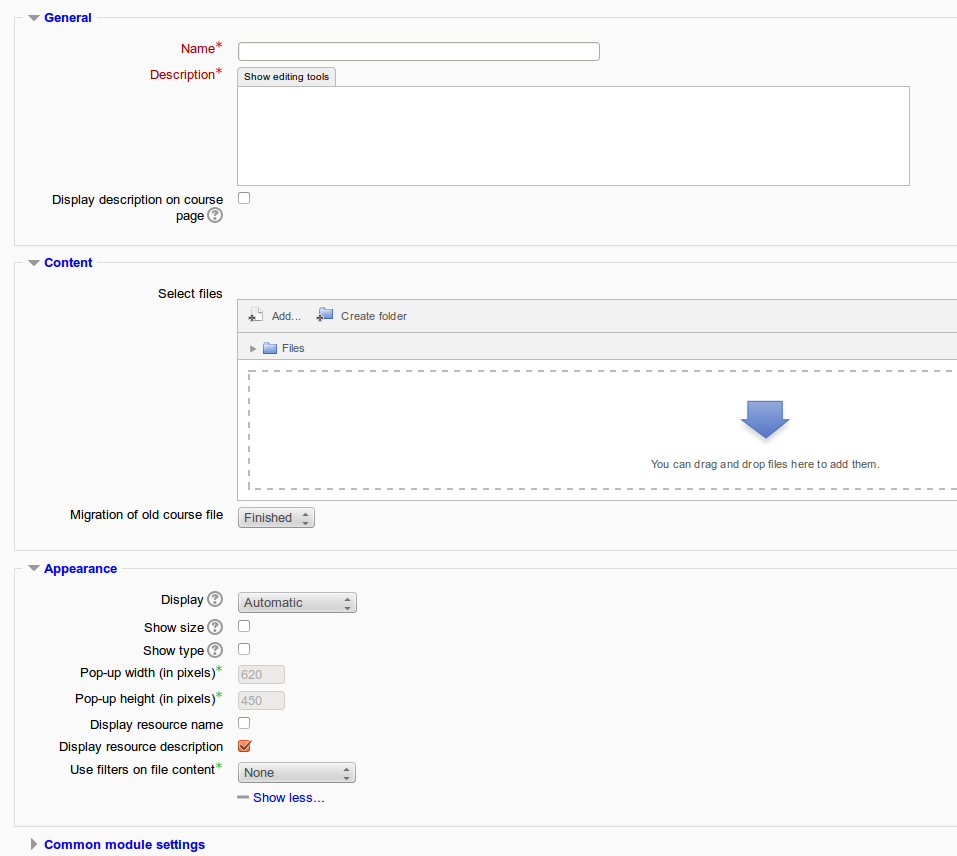Click the Files folder icon
Image resolution: width=957 pixels, height=856 pixels.
coord(270,348)
